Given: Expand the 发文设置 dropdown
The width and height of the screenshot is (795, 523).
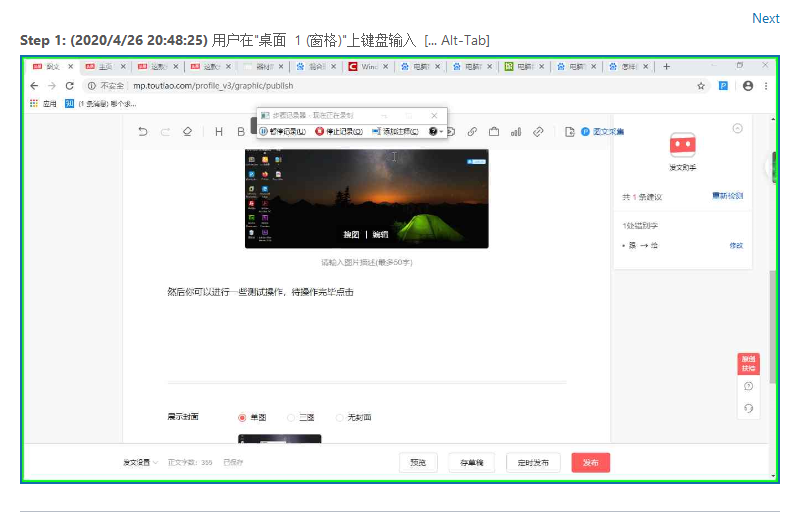Looking at the screenshot, I should [x=140, y=462].
